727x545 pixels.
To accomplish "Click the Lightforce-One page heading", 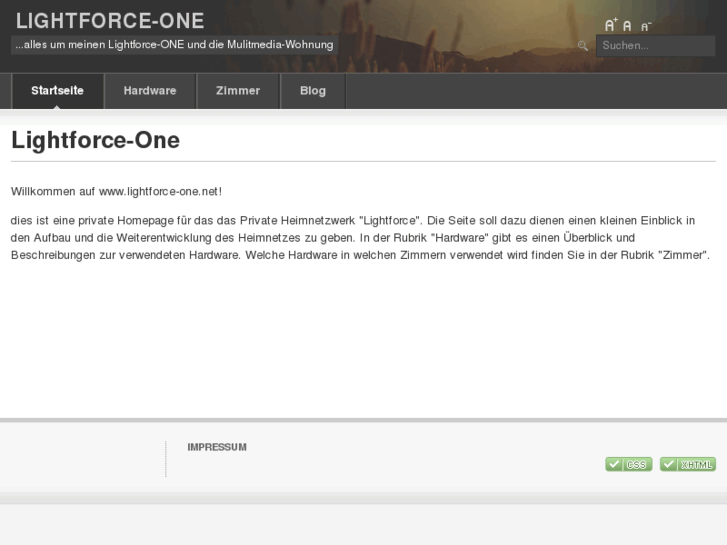I will [96, 141].
